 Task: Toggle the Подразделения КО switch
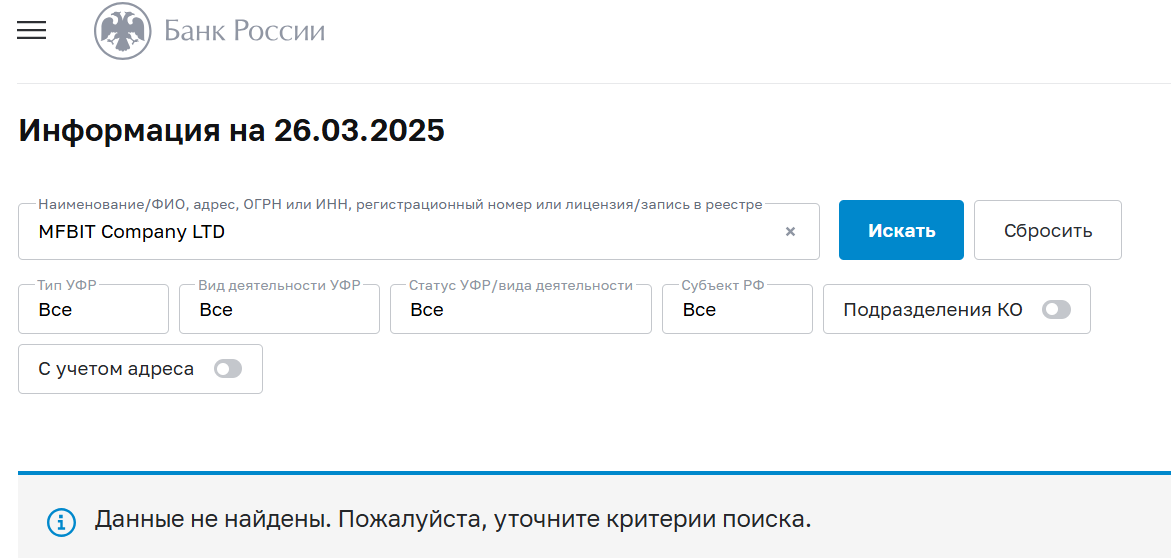click(x=1056, y=309)
